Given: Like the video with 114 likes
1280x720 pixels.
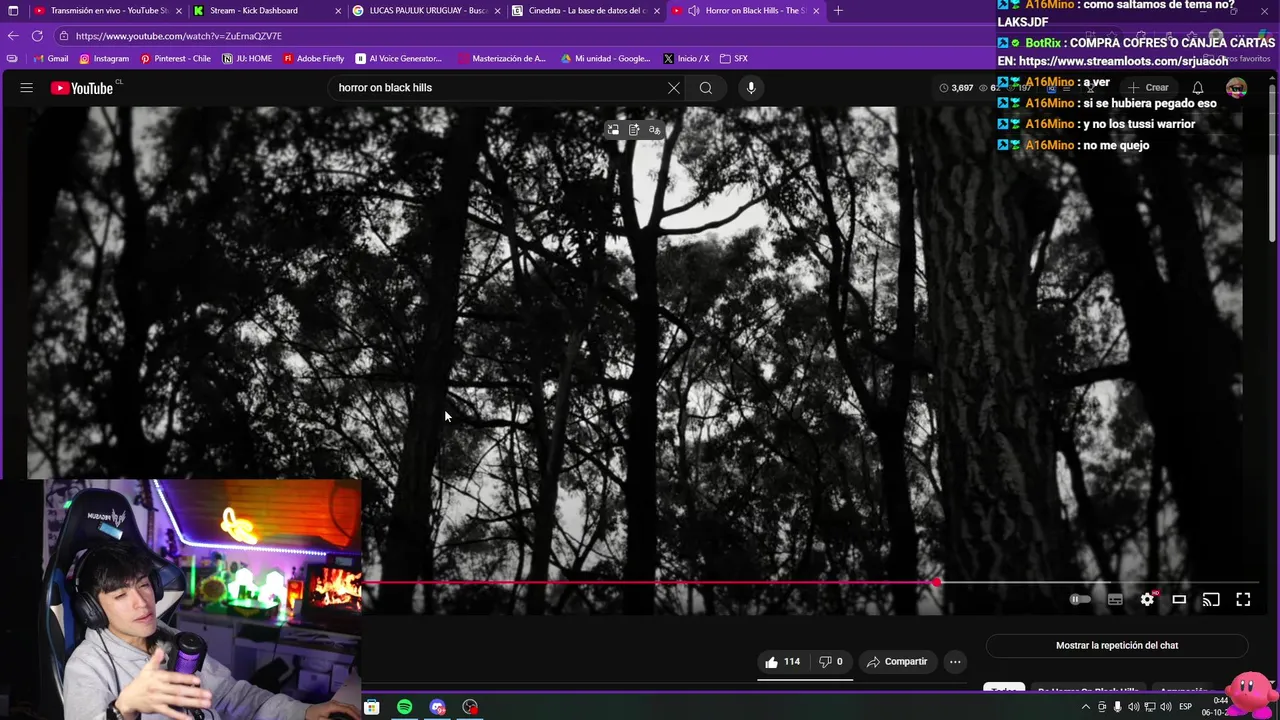Looking at the screenshot, I should [782, 662].
